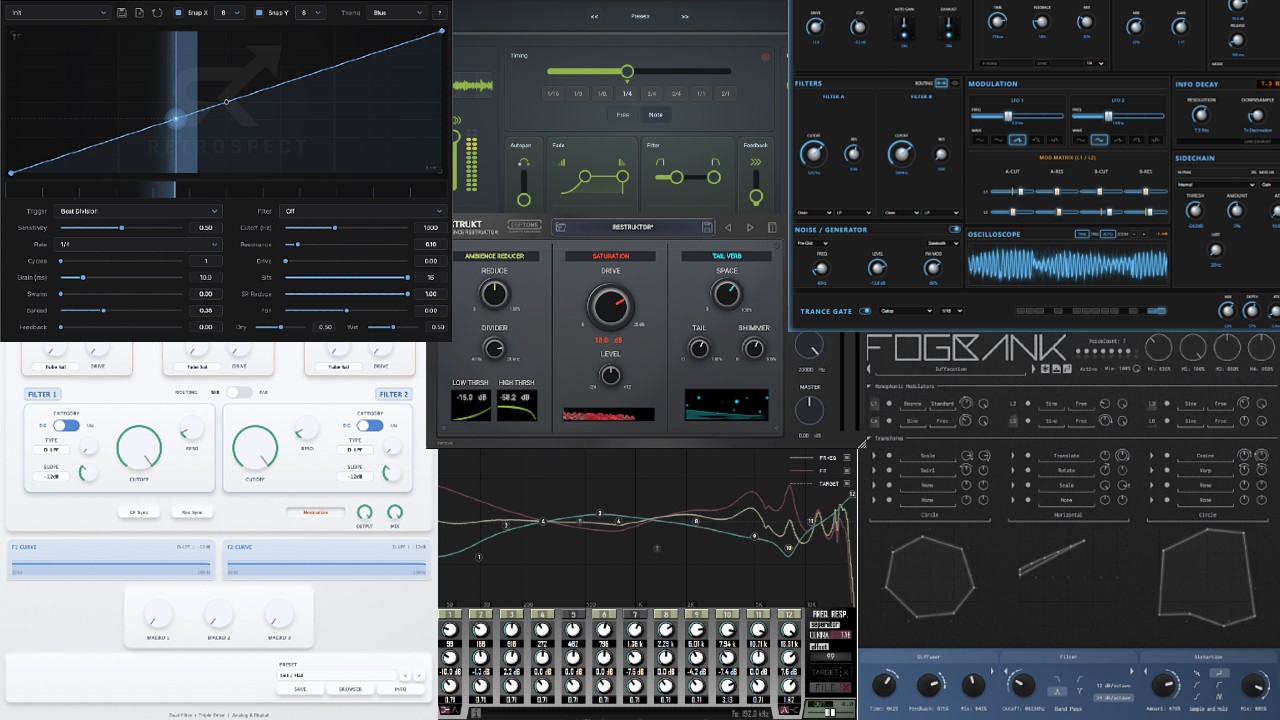Click the FILE X button in EQ

(831, 687)
